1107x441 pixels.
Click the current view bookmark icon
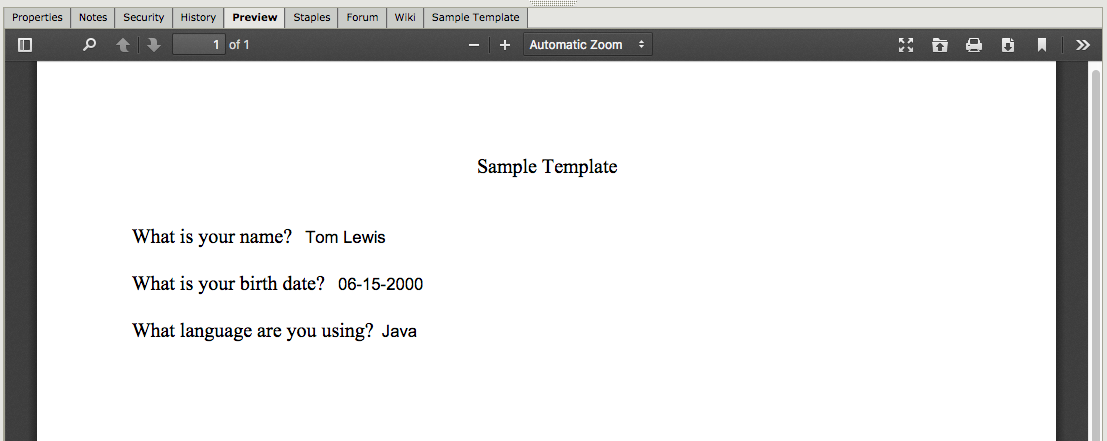(1041, 45)
